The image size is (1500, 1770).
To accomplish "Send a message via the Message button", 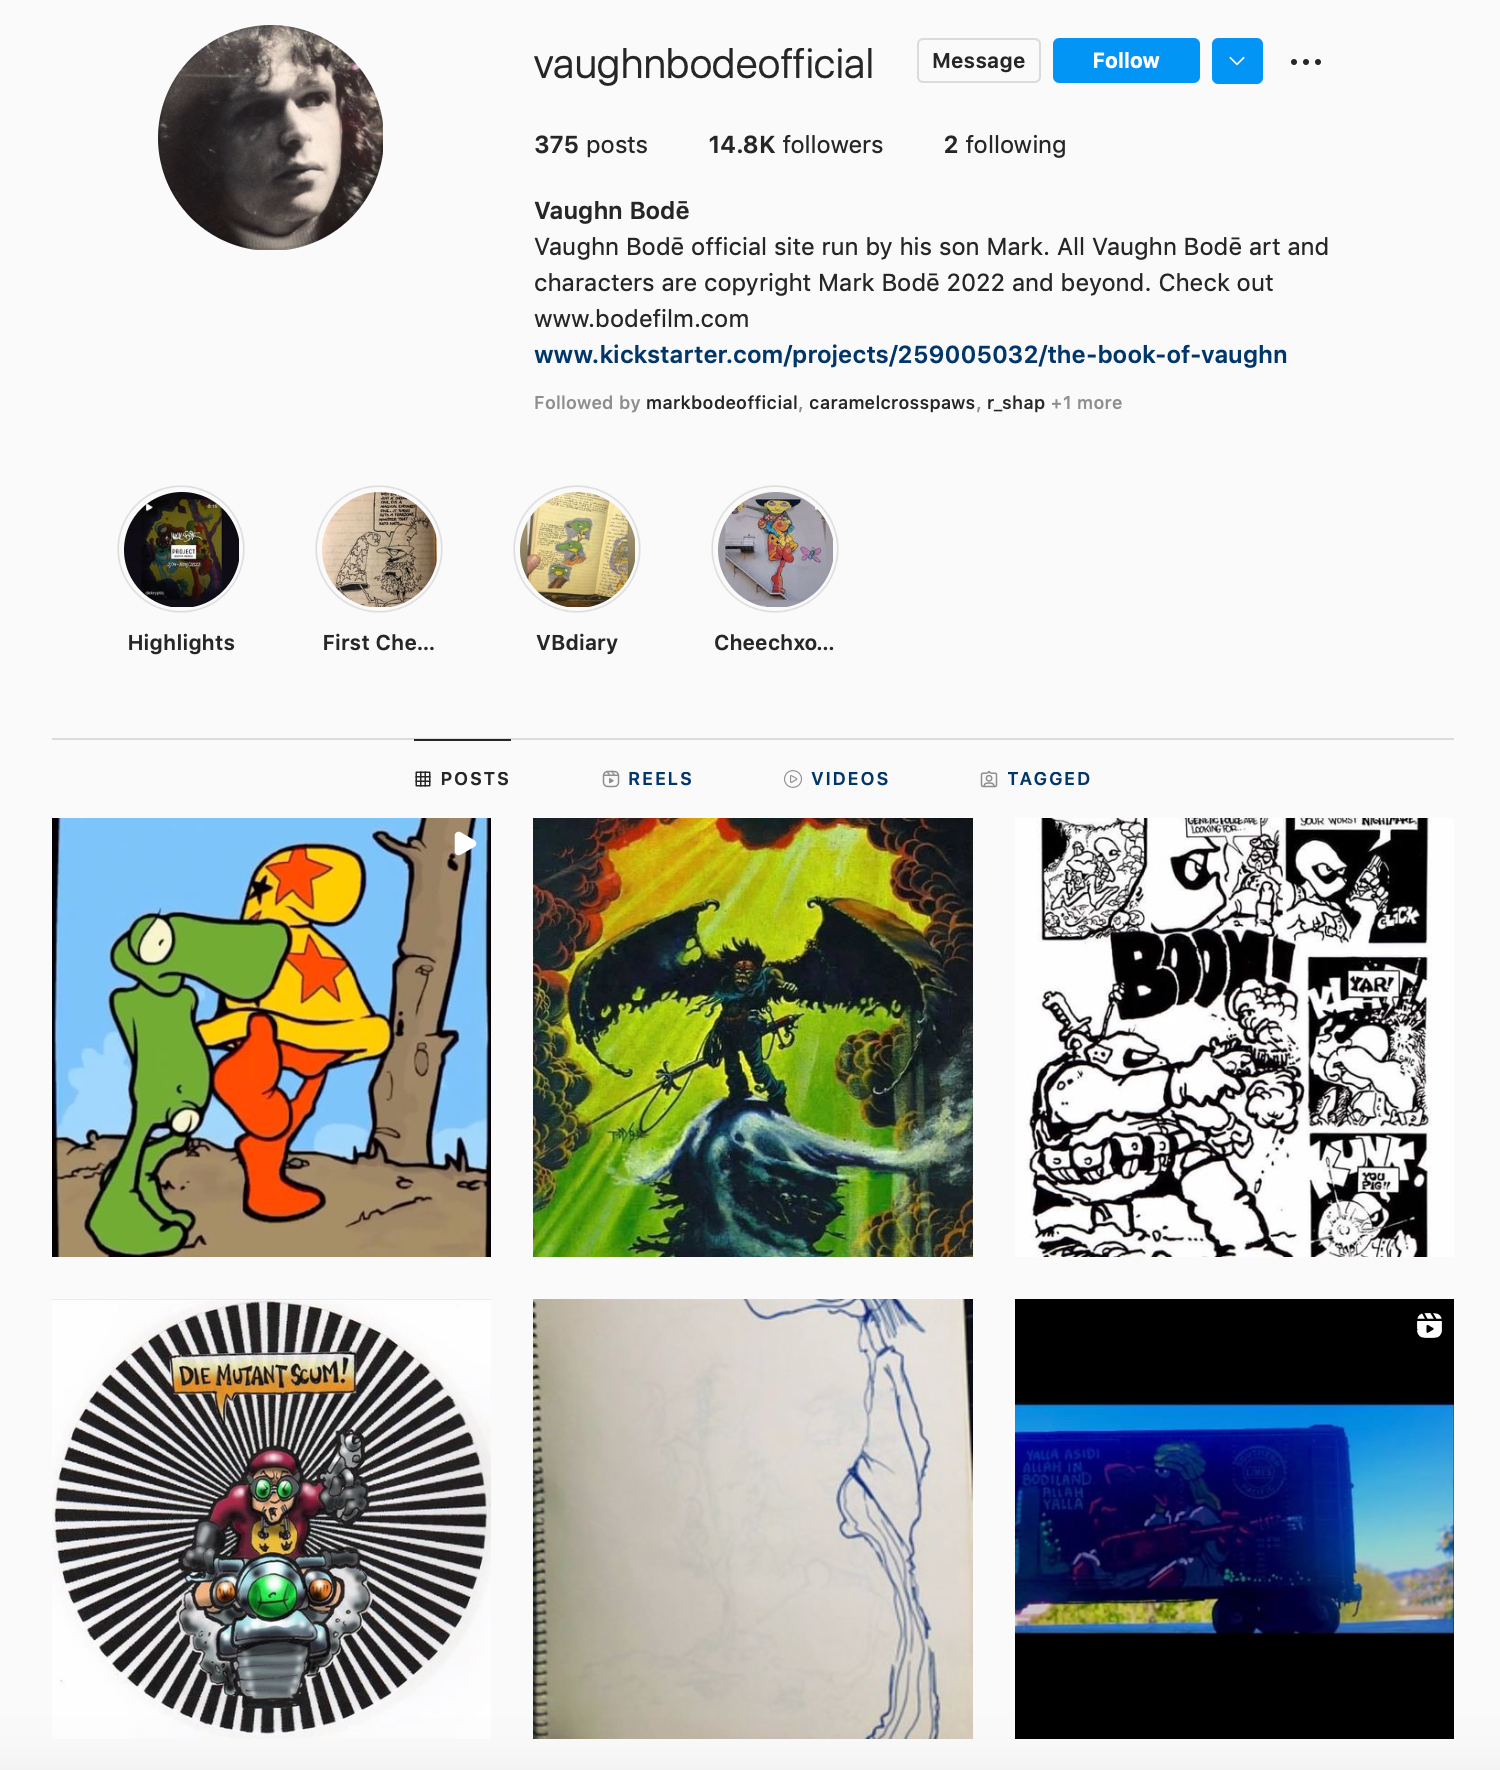I will 979,61.
